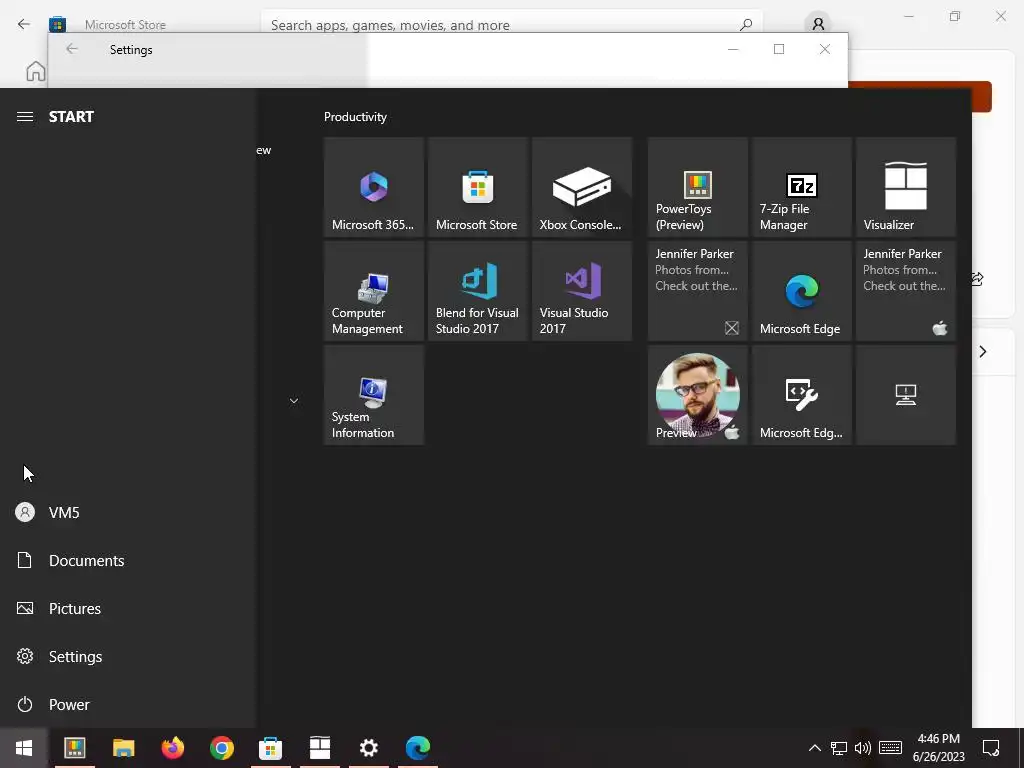Open Jennifer Parker mail tile with envelope

(697, 291)
